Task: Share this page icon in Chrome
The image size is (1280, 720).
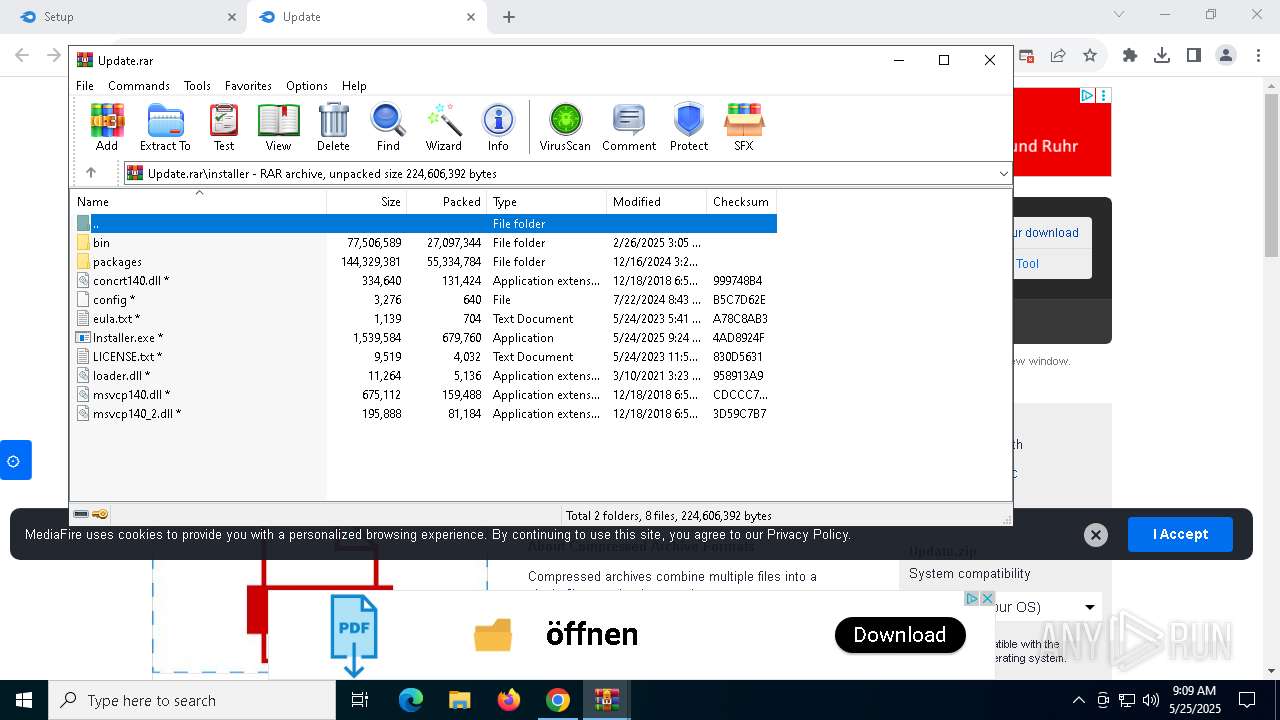Action: point(1058,56)
